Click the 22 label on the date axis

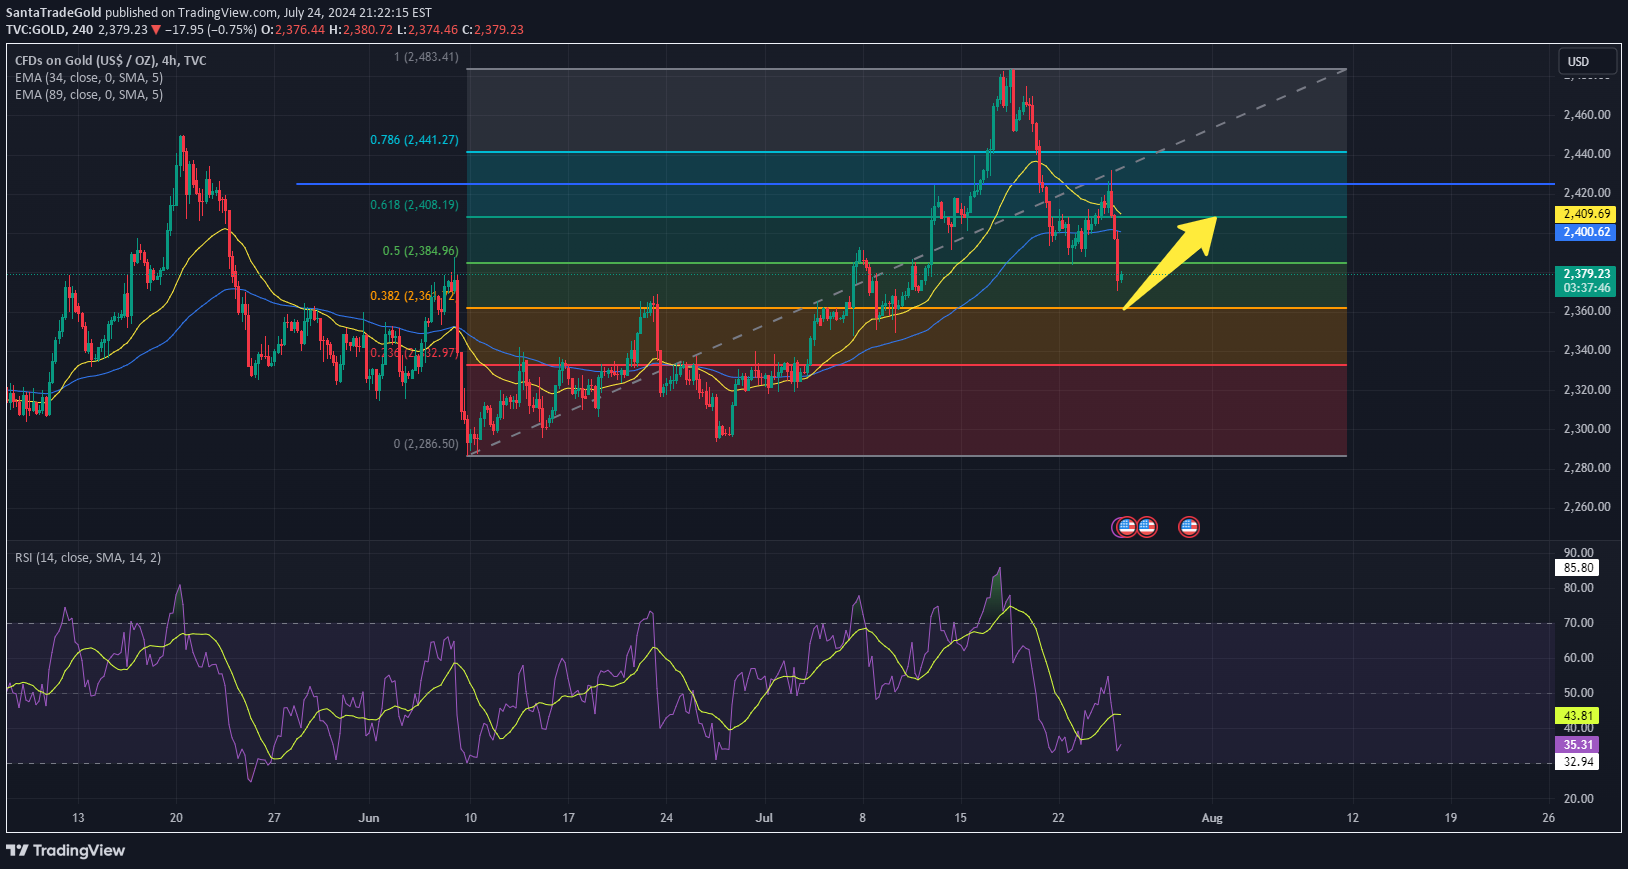point(1058,818)
